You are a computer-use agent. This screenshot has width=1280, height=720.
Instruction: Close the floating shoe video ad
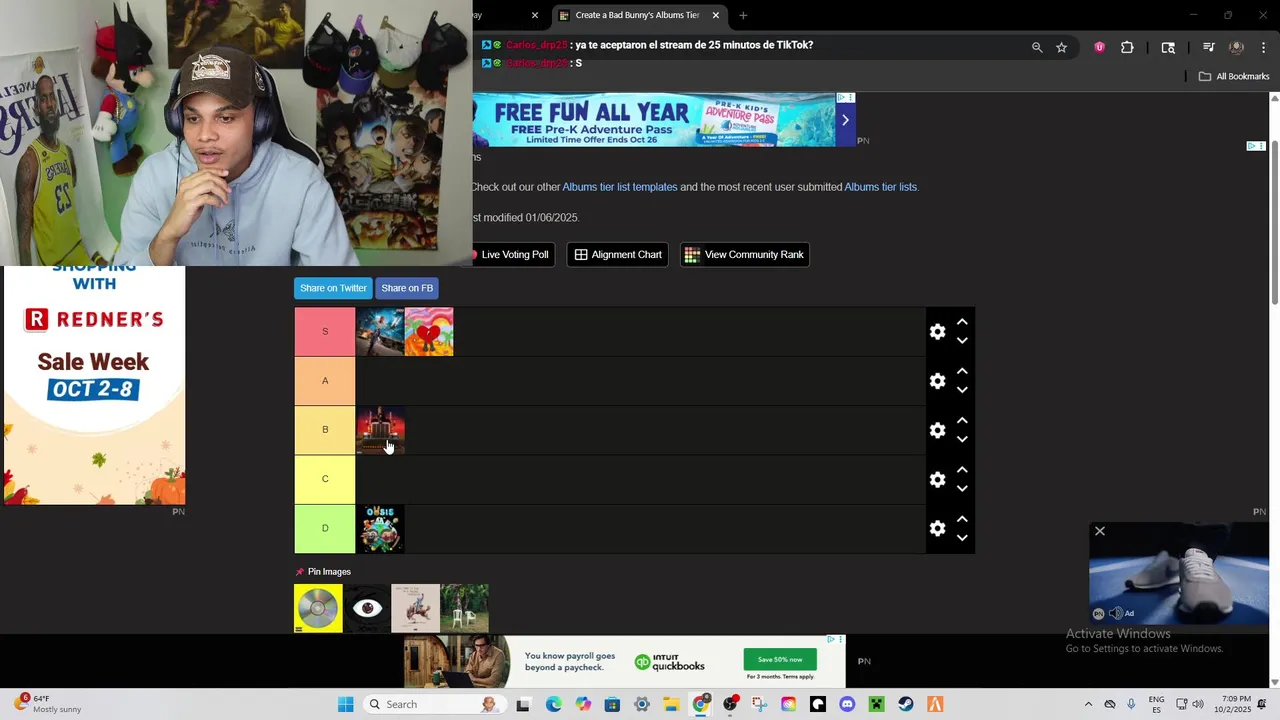coord(1100,531)
